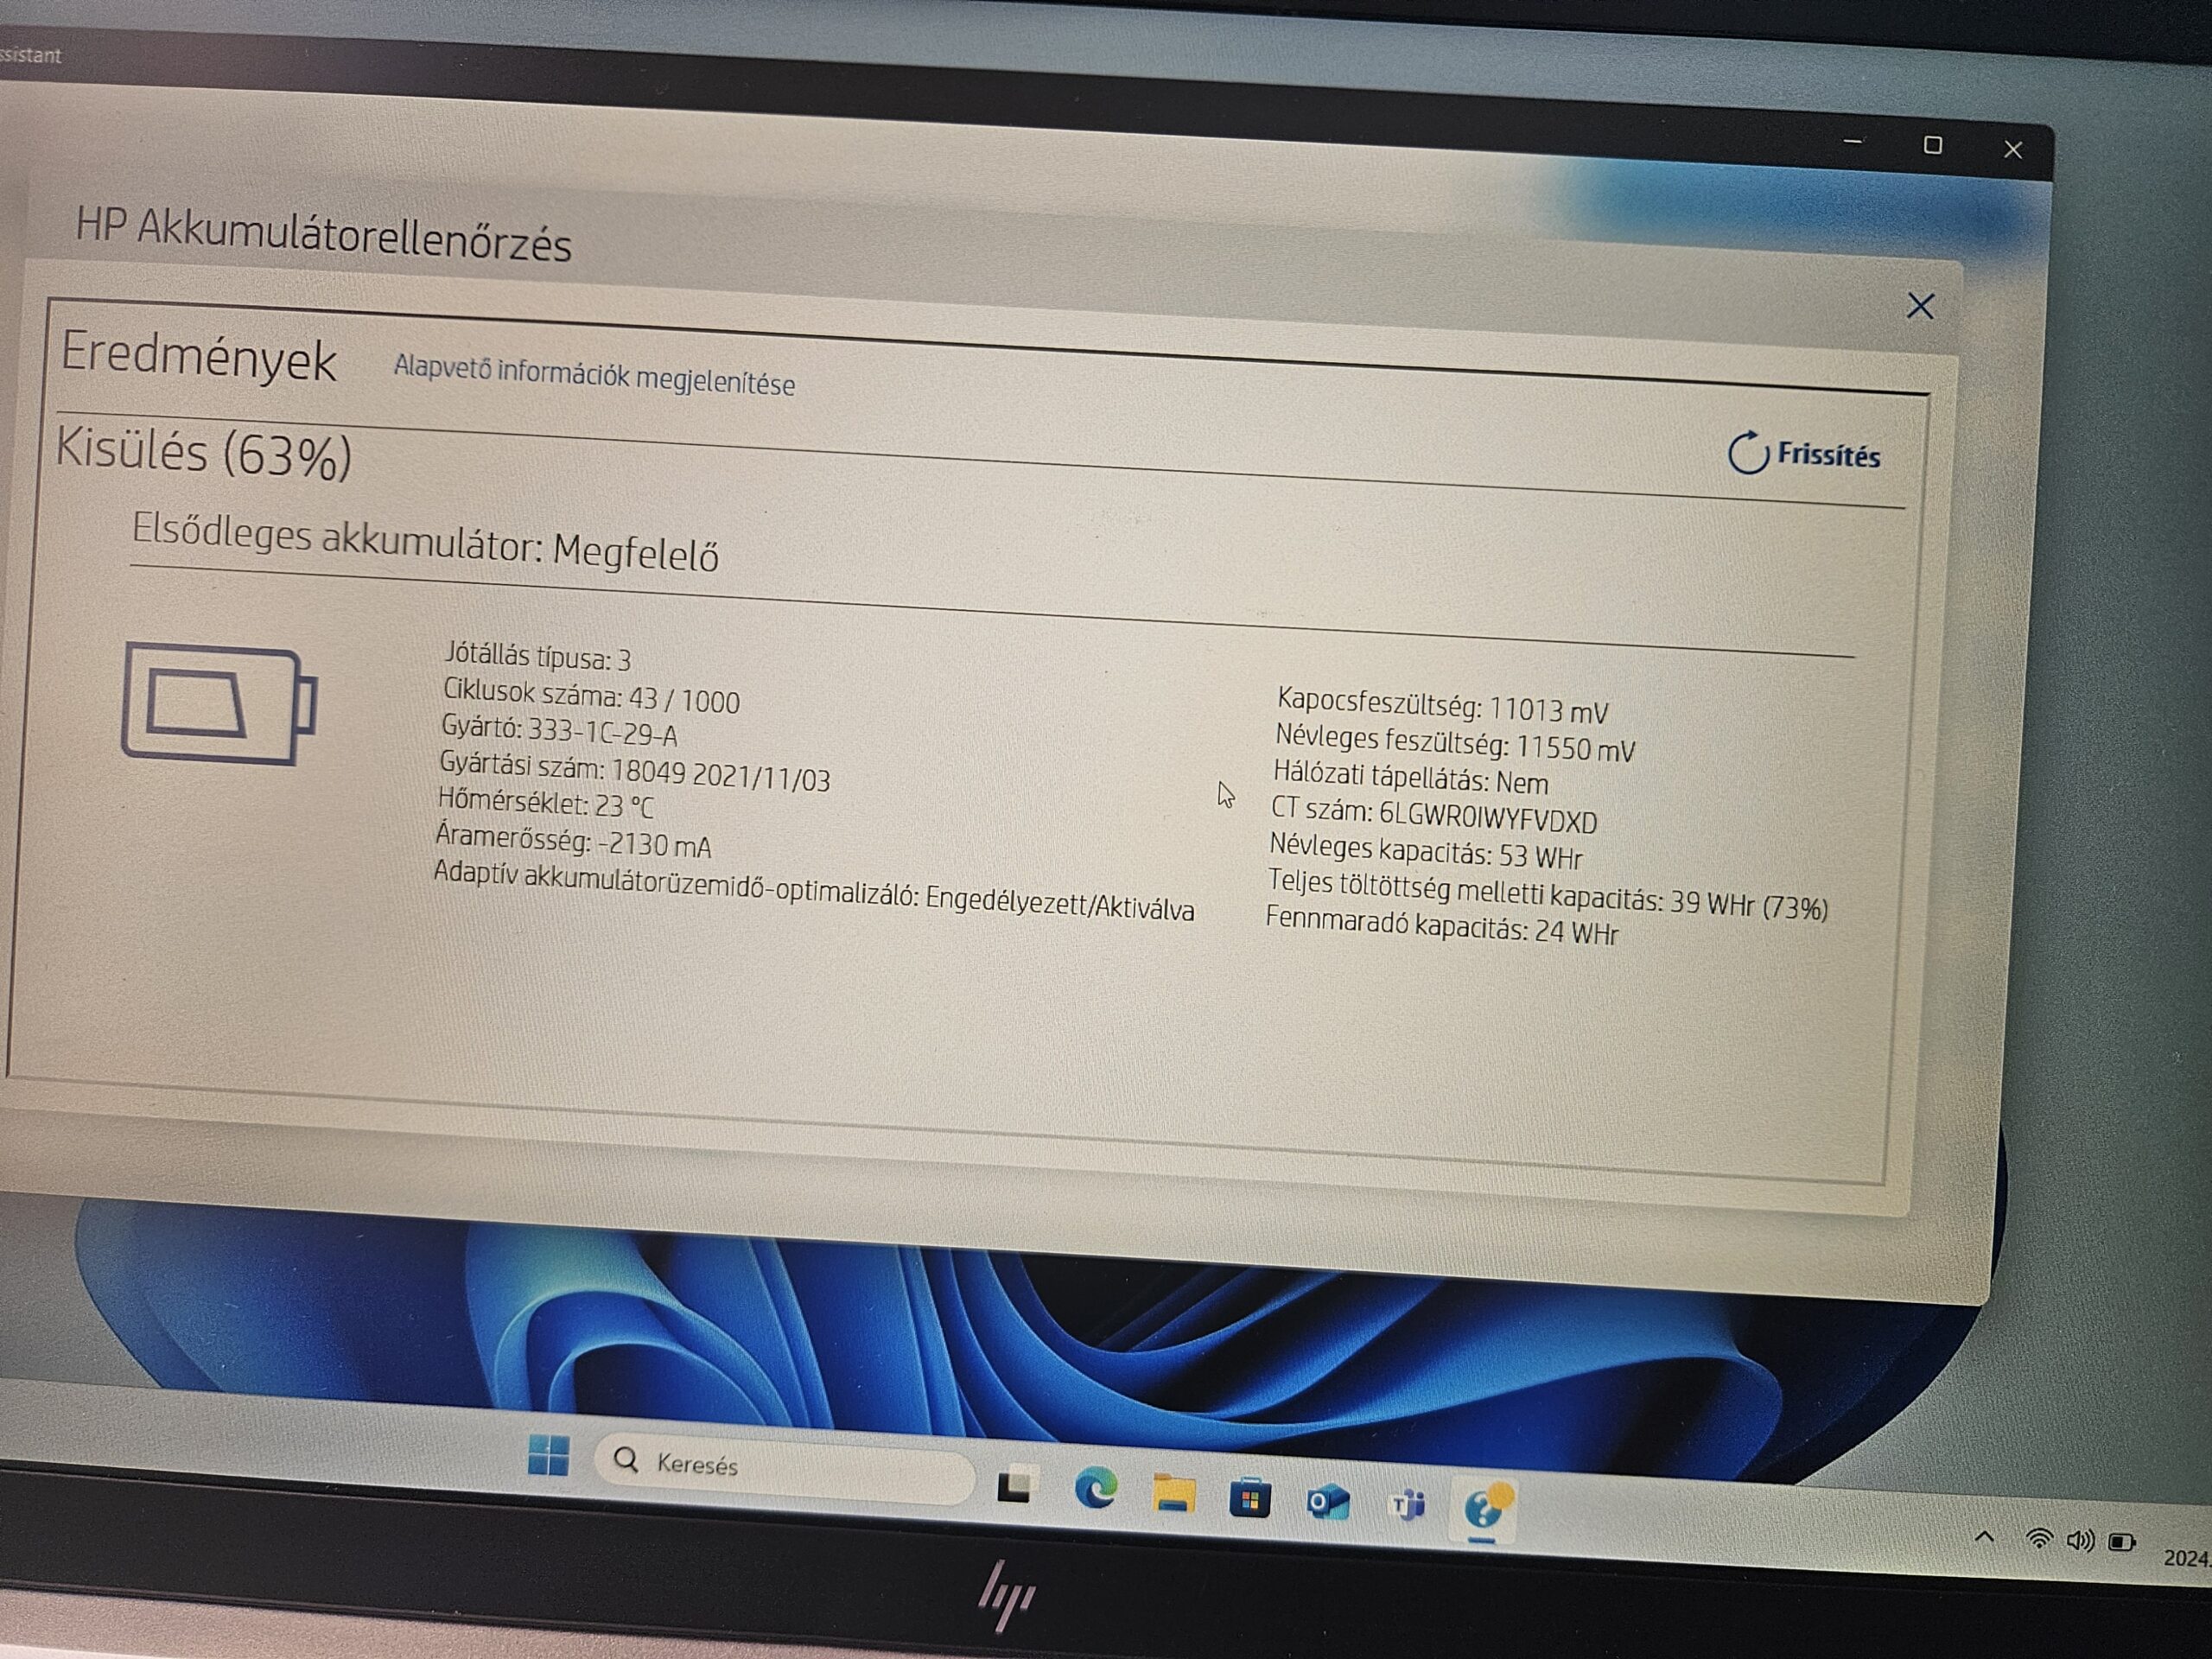The width and height of the screenshot is (2212, 1659).
Task: Click Névleges kapacitás: 53 WHr
Action: pos(1425,851)
